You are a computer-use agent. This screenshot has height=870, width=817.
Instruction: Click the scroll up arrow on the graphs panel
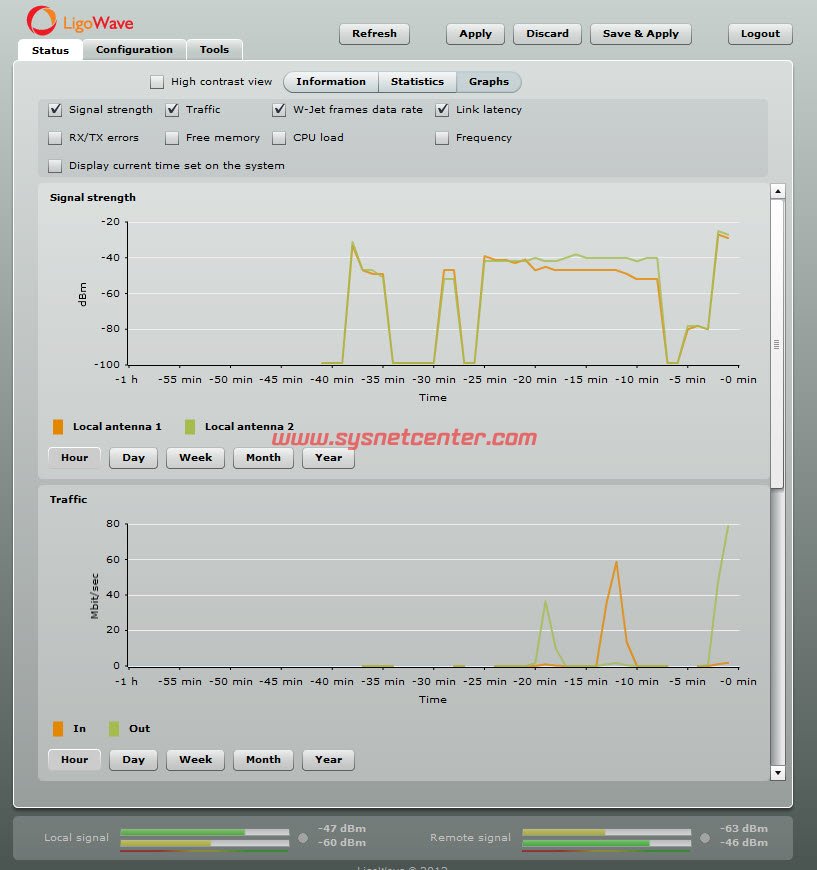pyautogui.click(x=777, y=191)
